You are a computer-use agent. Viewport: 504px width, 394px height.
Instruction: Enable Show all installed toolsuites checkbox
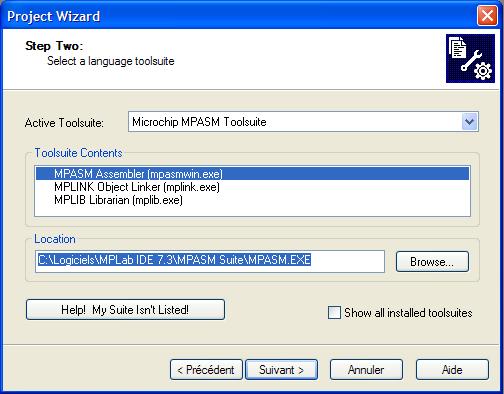tap(334, 313)
